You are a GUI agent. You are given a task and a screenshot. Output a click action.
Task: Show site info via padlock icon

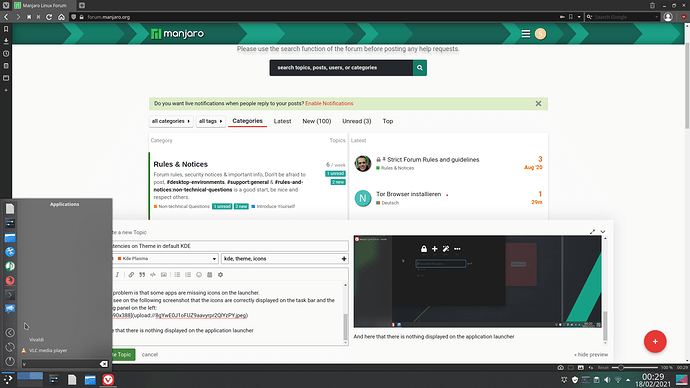click(81, 17)
